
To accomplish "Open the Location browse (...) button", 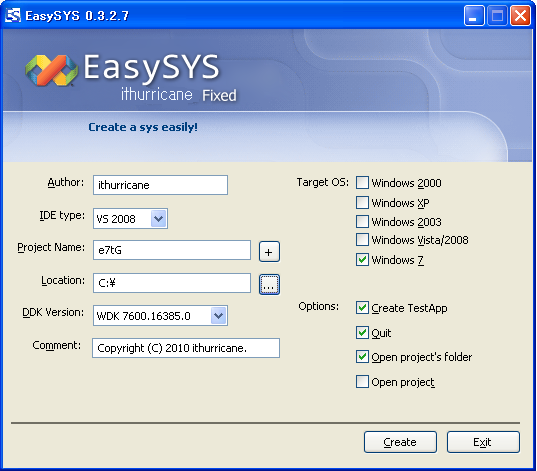I will click(x=269, y=284).
